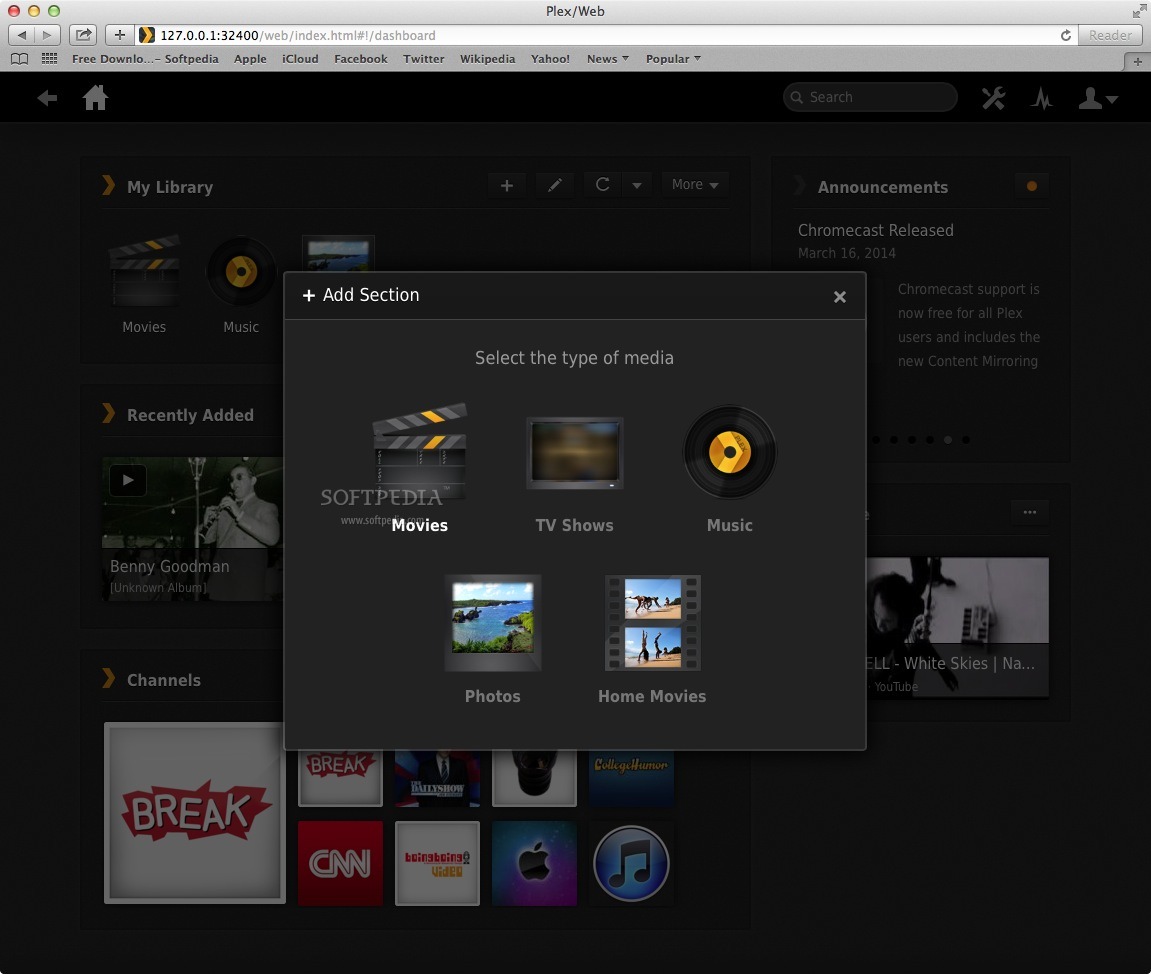Viewport: 1151px width, 974px height.
Task: Open Music library in My Library
Action: pos(241,285)
